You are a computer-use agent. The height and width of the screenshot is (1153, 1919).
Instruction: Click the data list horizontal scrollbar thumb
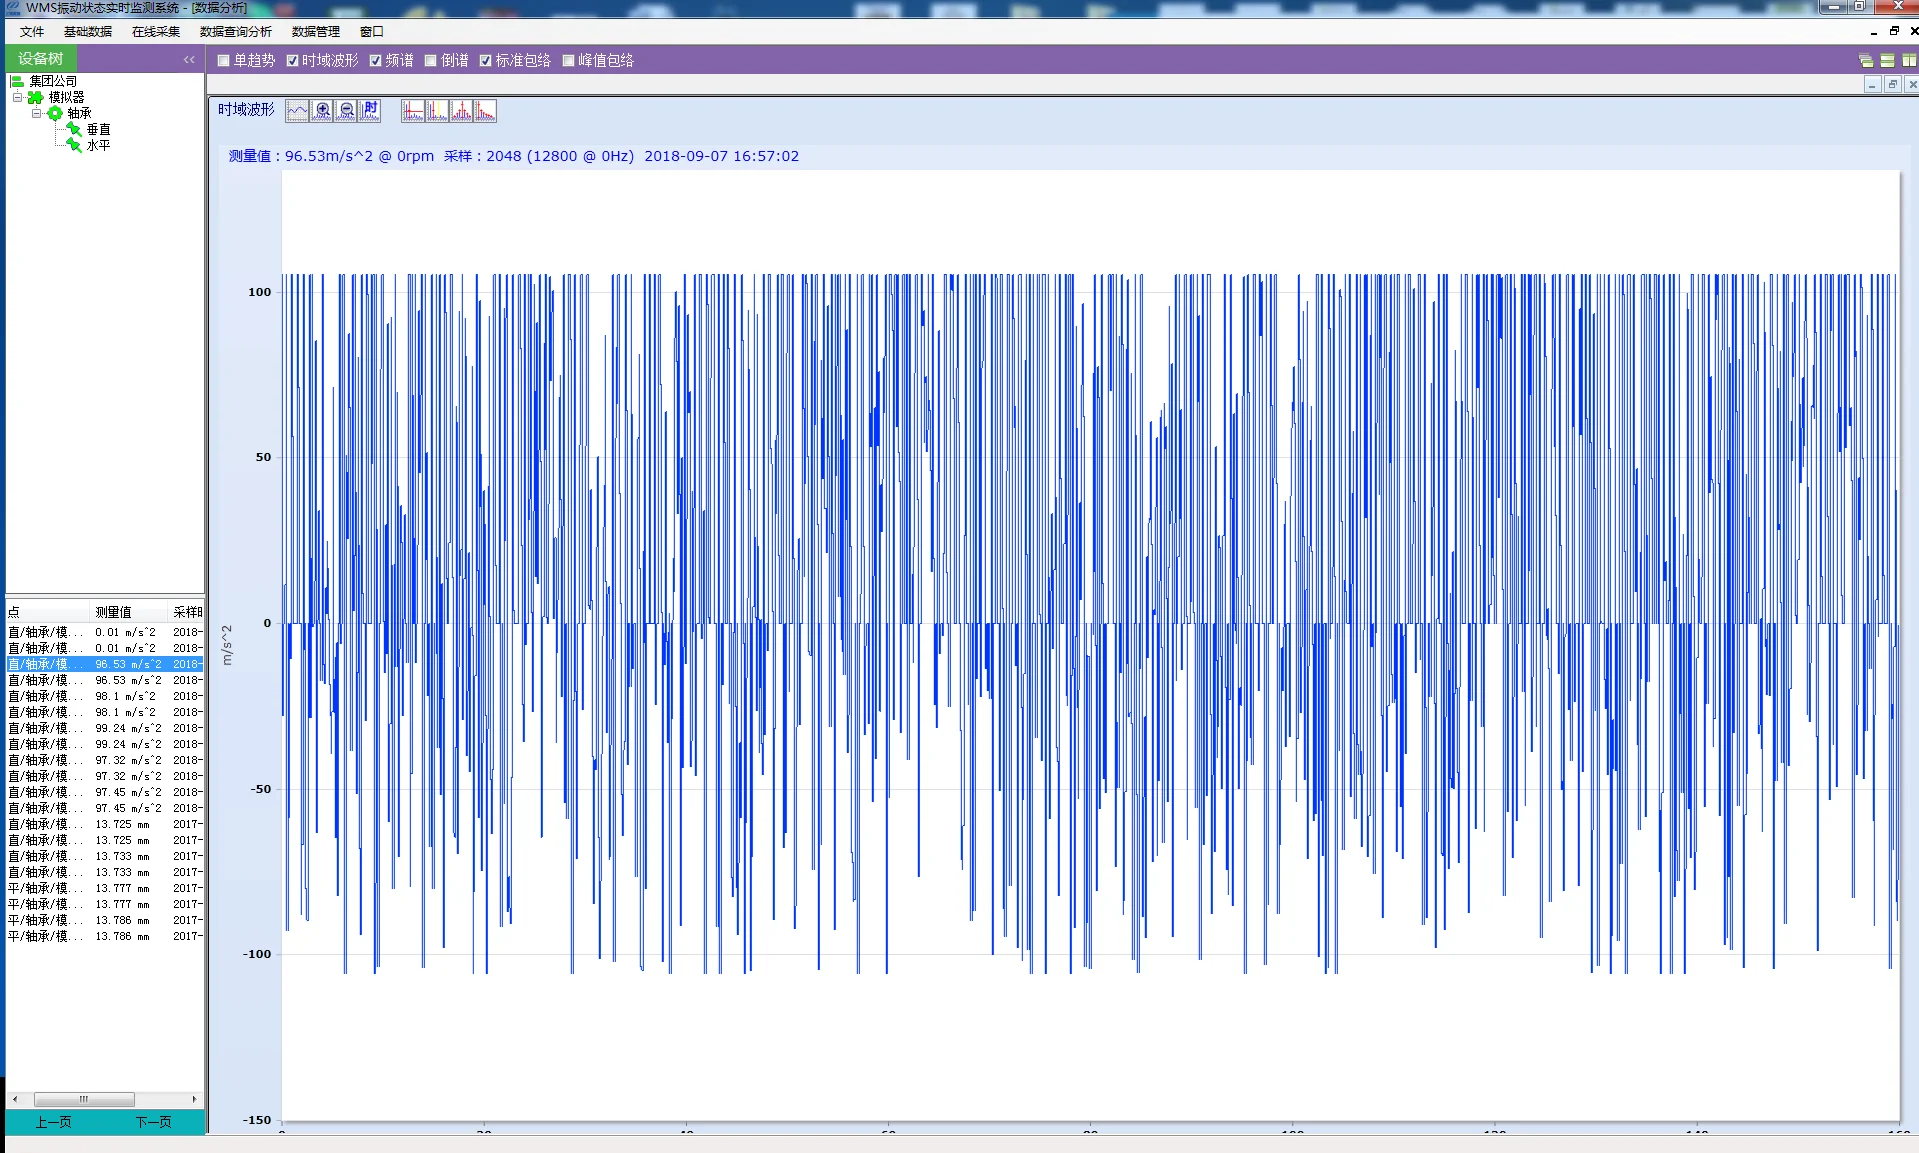click(84, 1099)
